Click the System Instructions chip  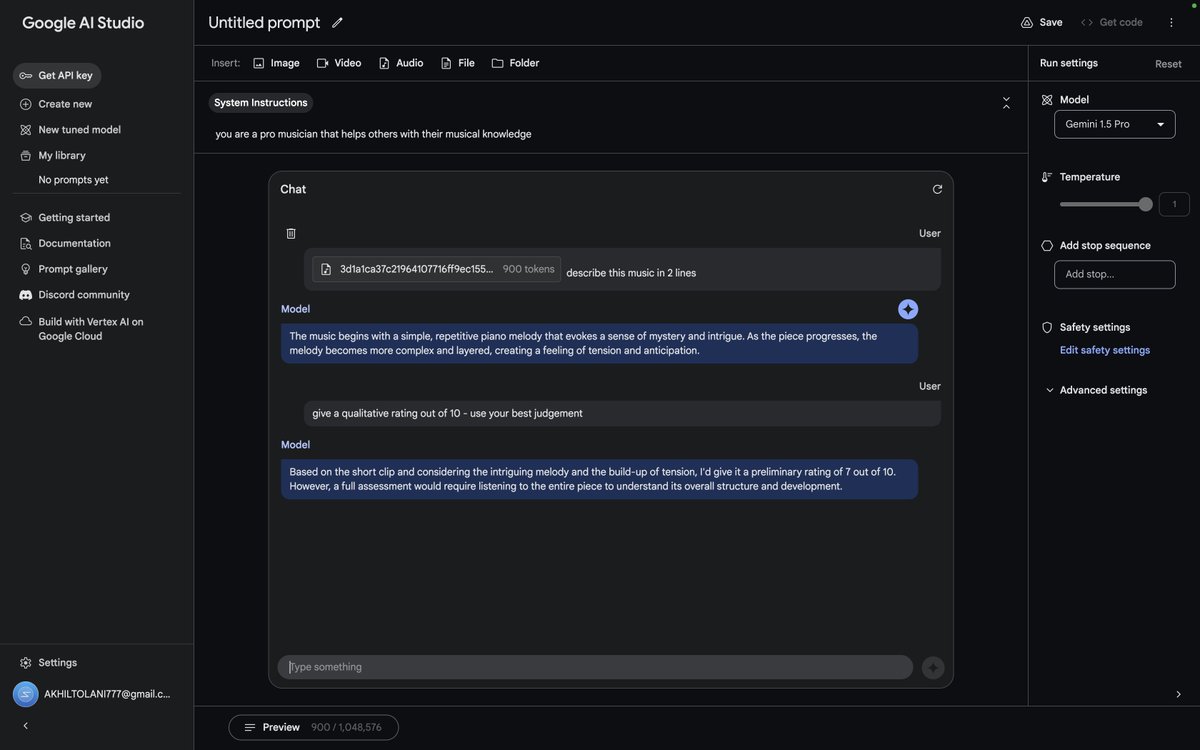261,103
